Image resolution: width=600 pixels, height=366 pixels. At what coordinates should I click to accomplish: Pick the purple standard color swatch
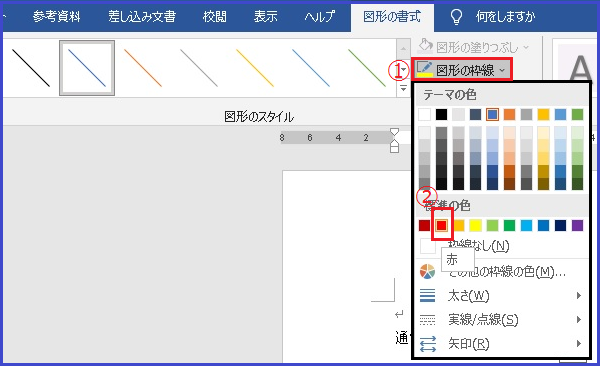click(x=577, y=225)
